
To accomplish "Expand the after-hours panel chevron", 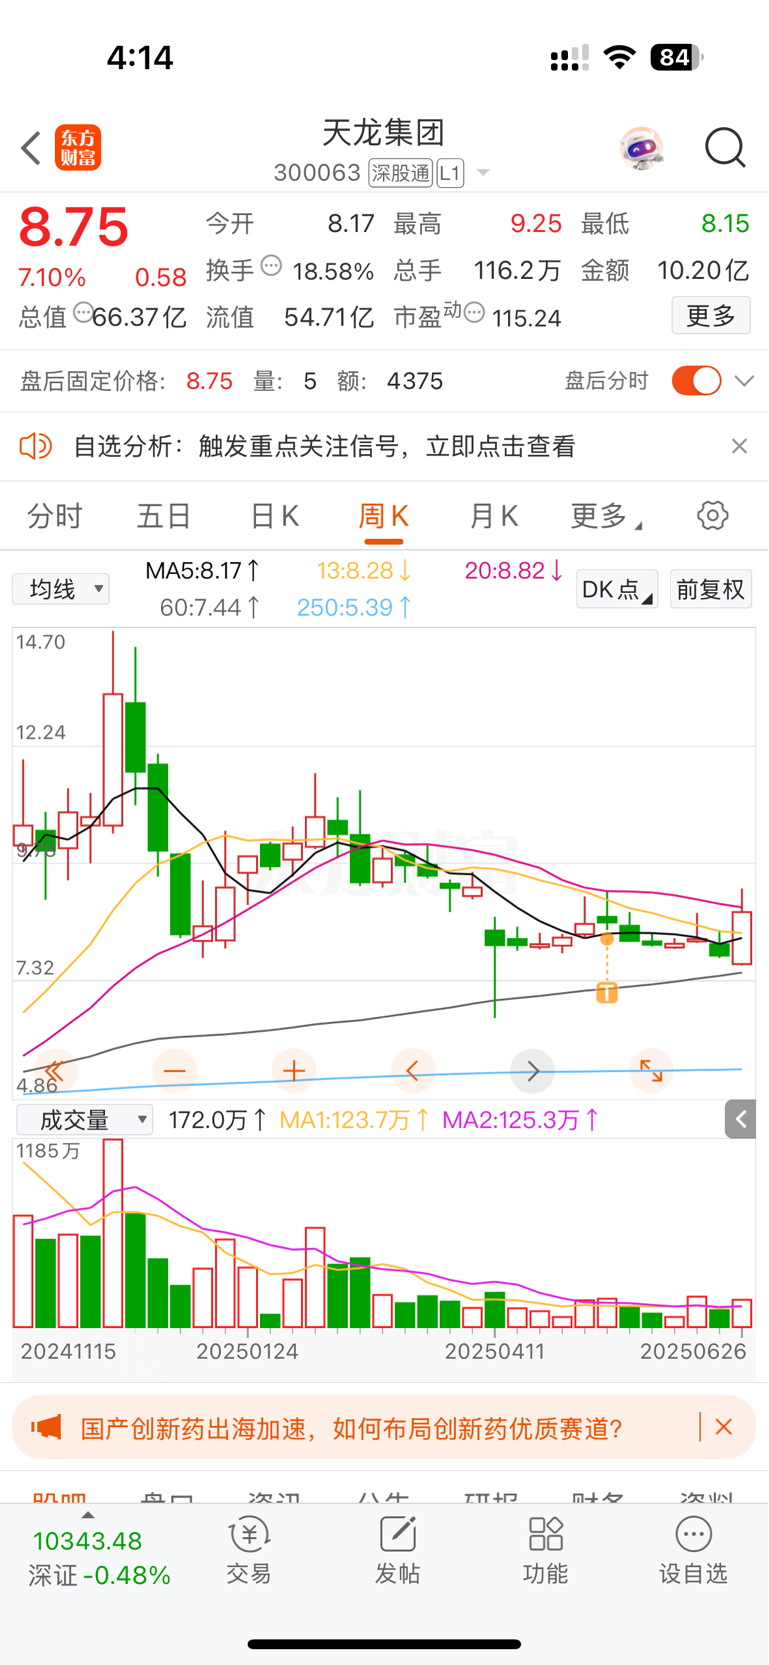I will click(744, 381).
